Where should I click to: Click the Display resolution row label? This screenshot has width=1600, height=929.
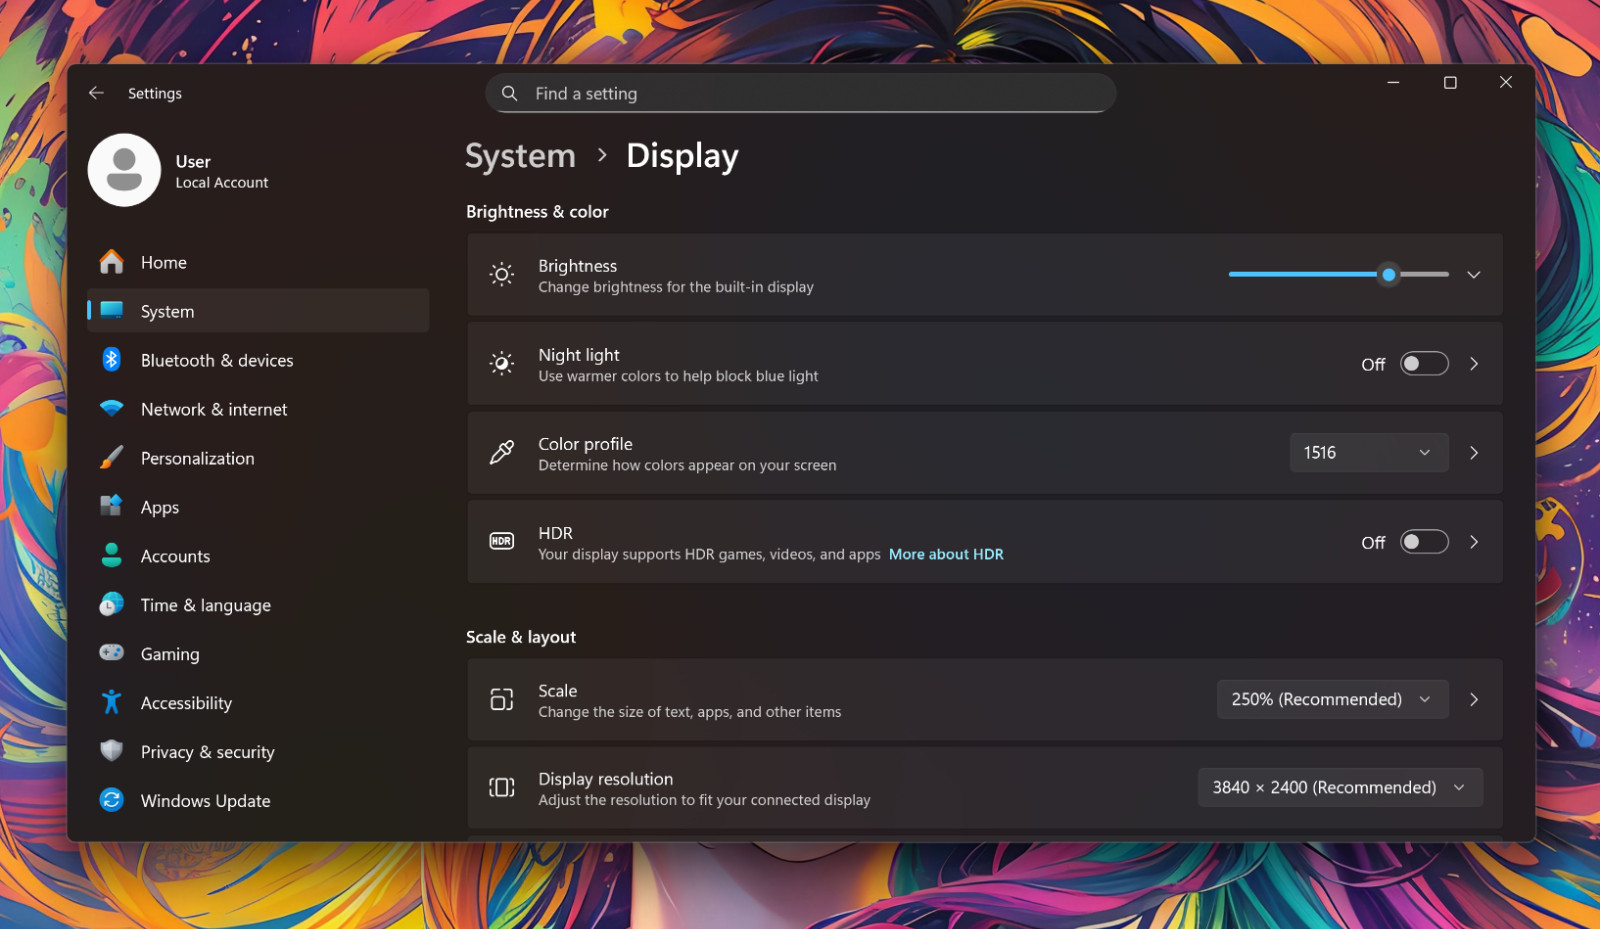pos(605,779)
